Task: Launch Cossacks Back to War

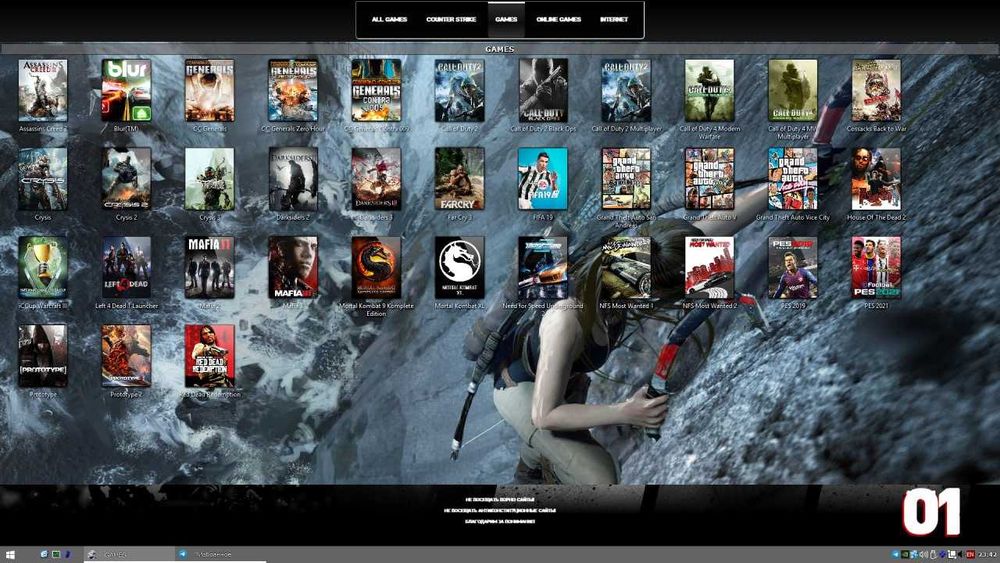Action: coord(876,91)
